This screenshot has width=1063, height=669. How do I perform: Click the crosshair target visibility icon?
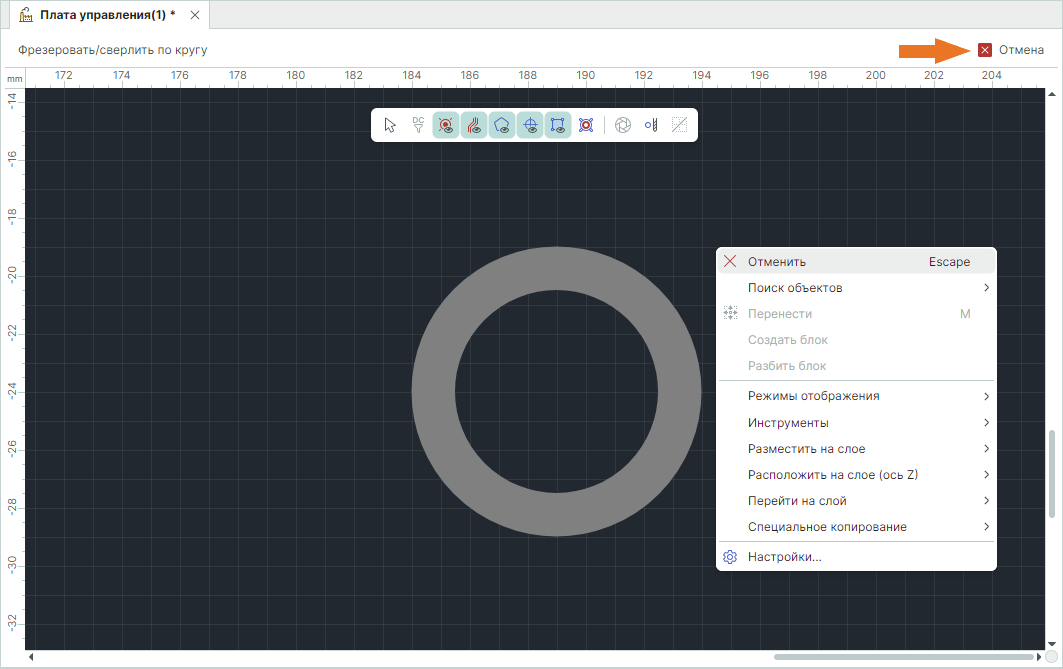530,125
